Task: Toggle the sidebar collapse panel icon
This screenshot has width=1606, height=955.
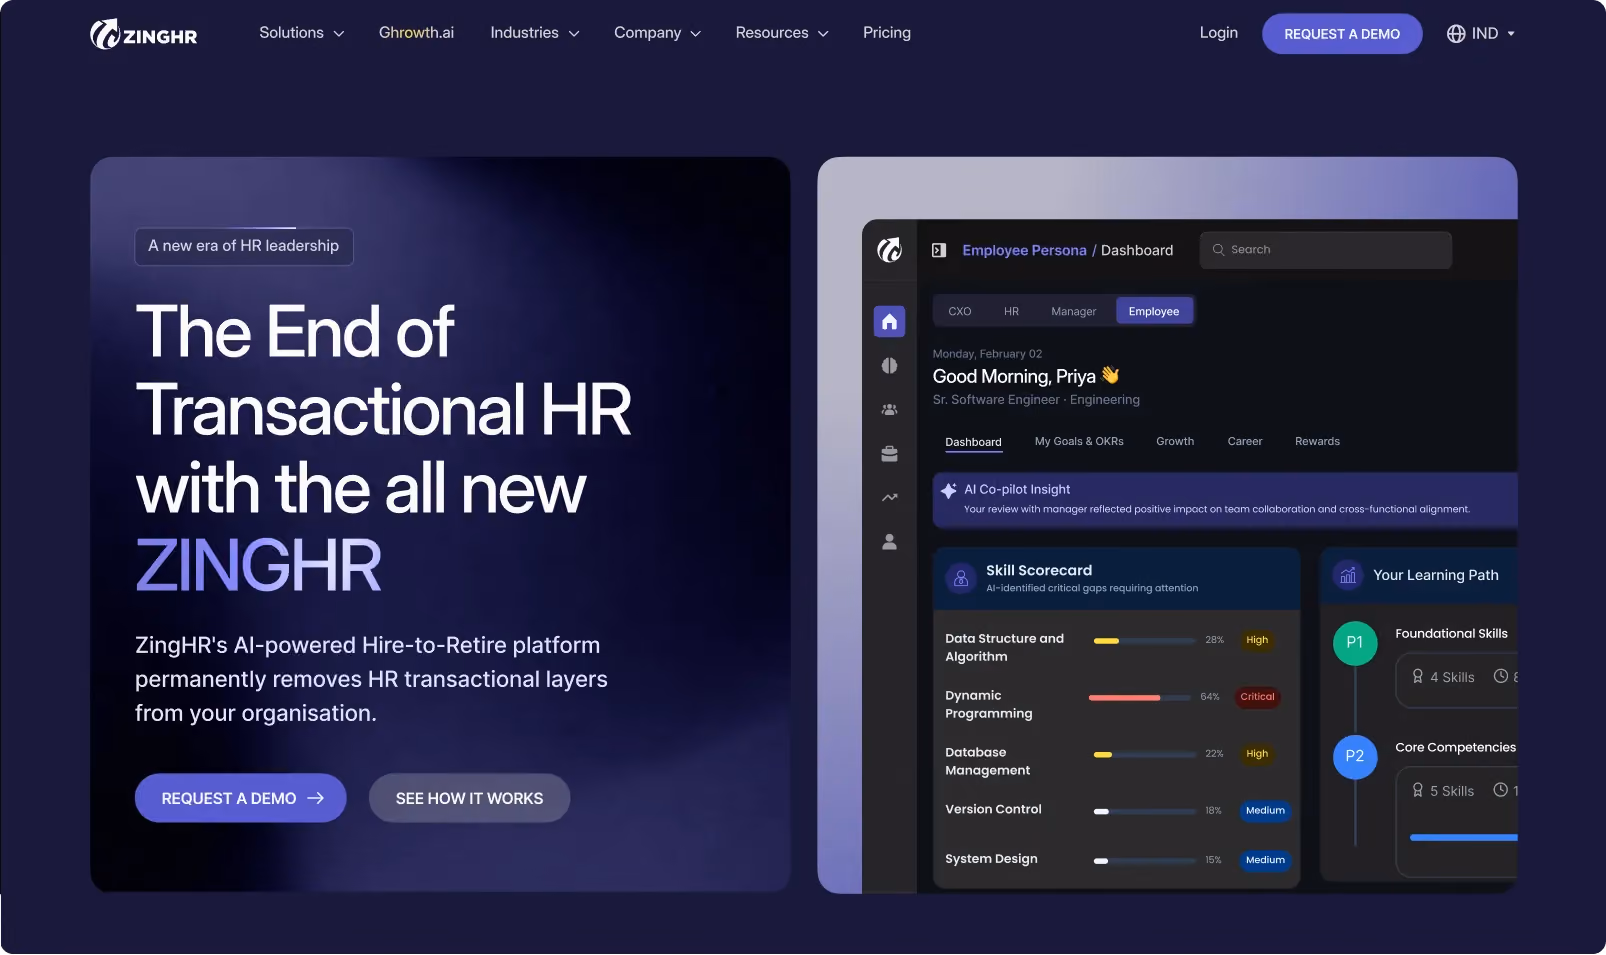Action: click(x=939, y=250)
